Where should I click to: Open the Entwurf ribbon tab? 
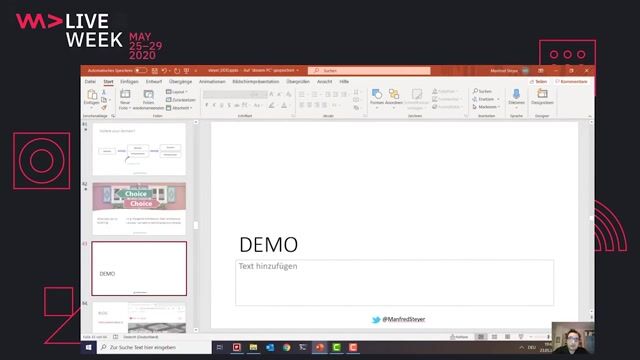pos(154,82)
